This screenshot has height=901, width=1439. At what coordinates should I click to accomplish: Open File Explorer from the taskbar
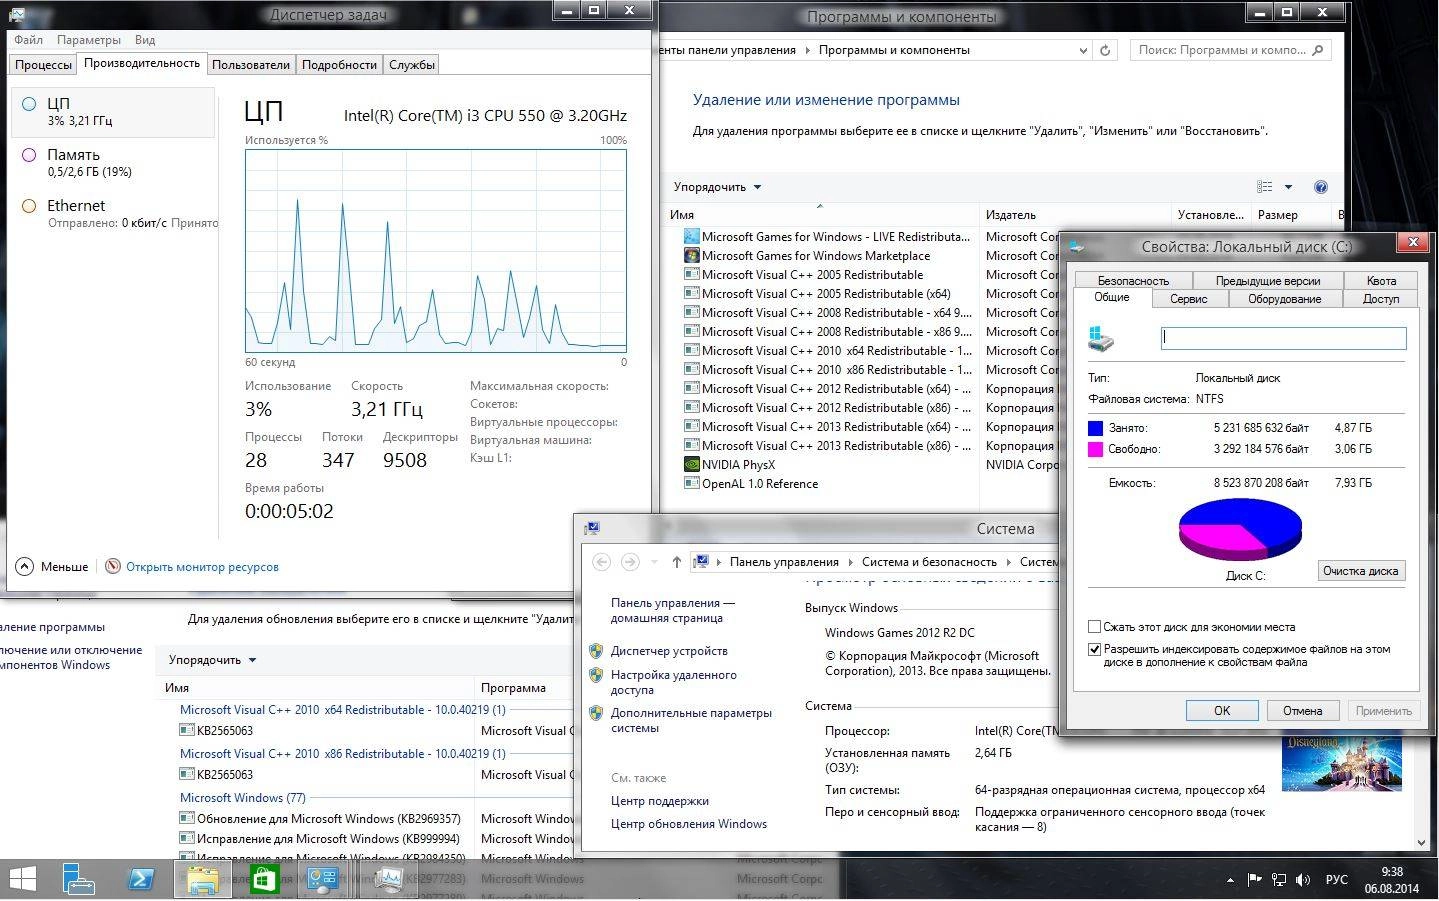[203, 879]
